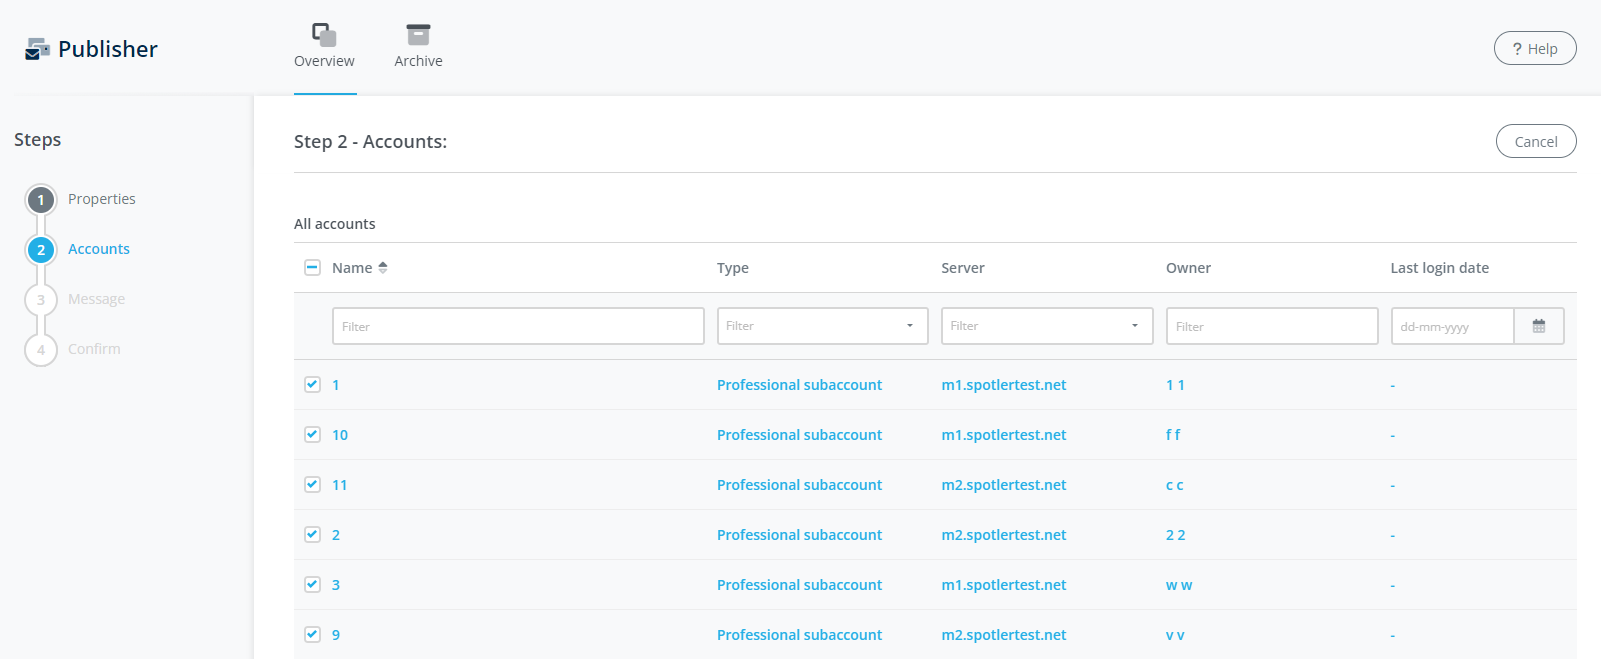
Task: Switch to the Archive tab
Action: 418,48
